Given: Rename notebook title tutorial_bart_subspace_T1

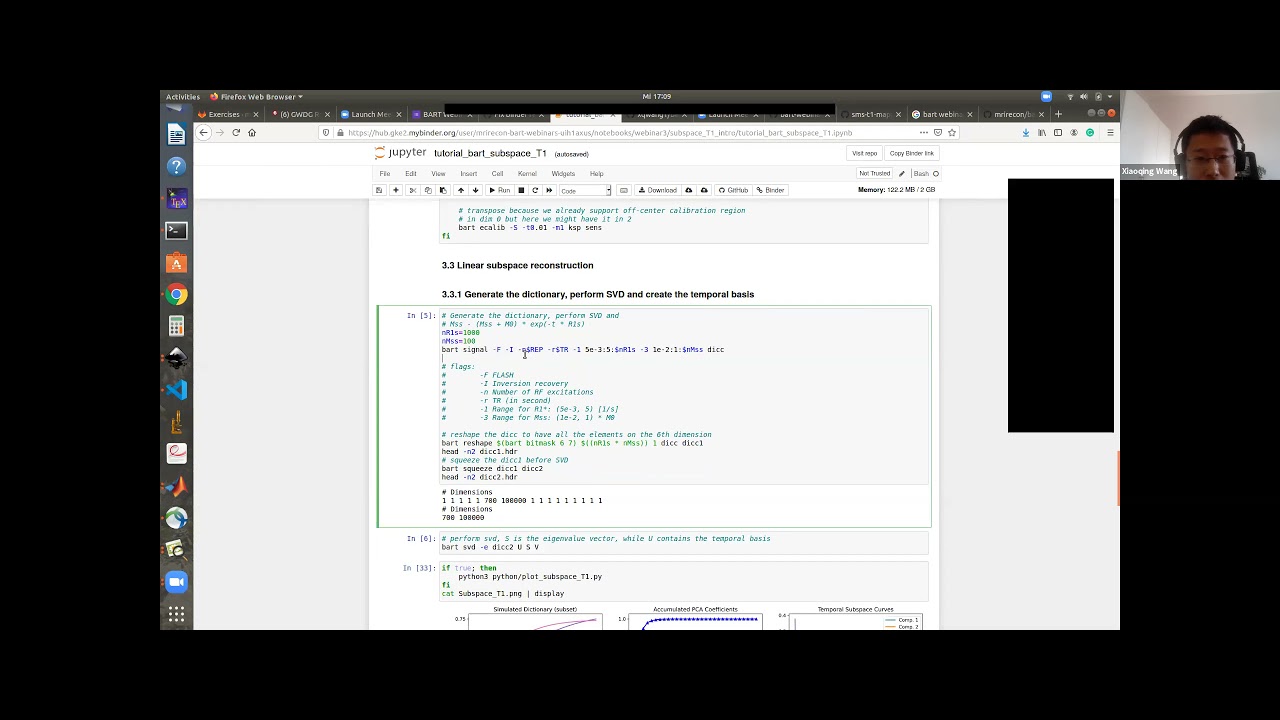Looking at the screenshot, I should tap(490, 153).
